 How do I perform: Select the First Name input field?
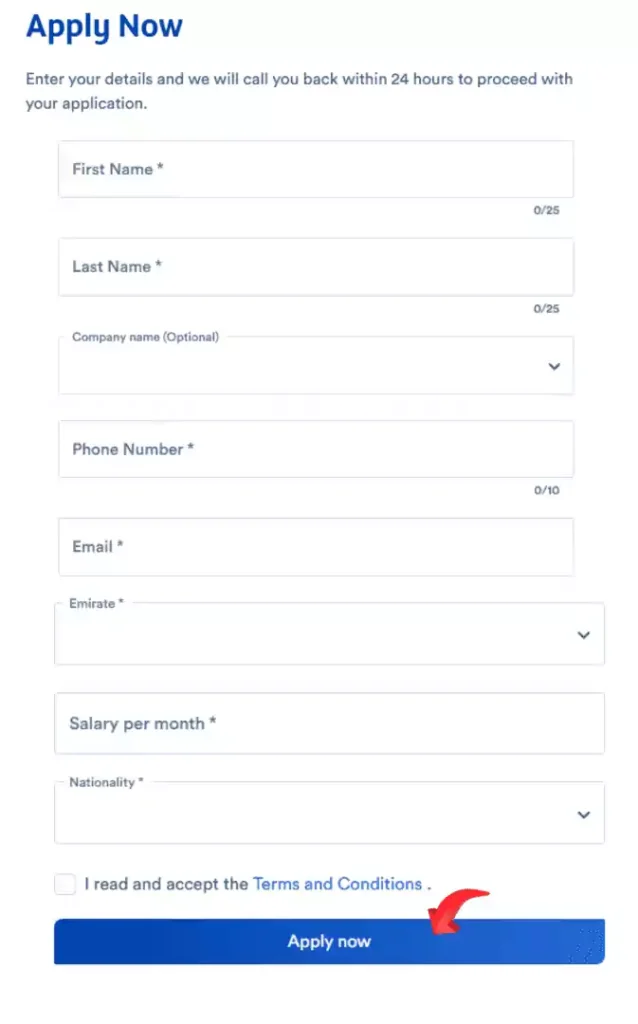[x=316, y=169]
